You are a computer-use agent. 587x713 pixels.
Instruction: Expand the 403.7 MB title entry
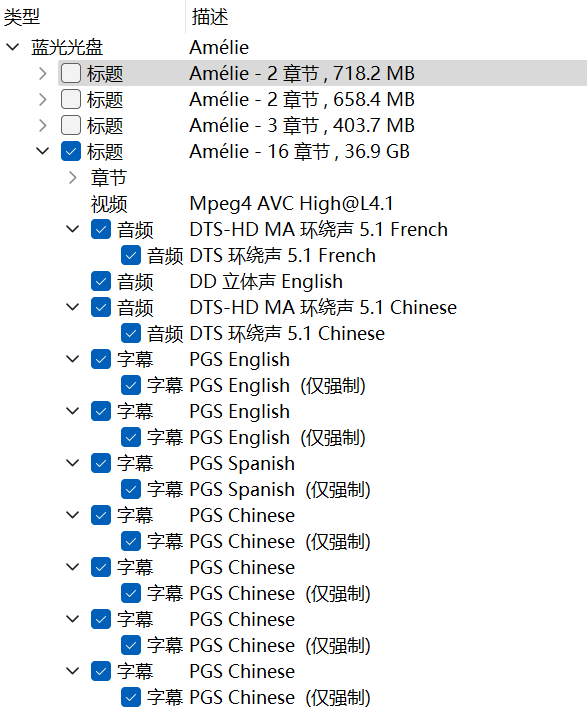pos(43,125)
